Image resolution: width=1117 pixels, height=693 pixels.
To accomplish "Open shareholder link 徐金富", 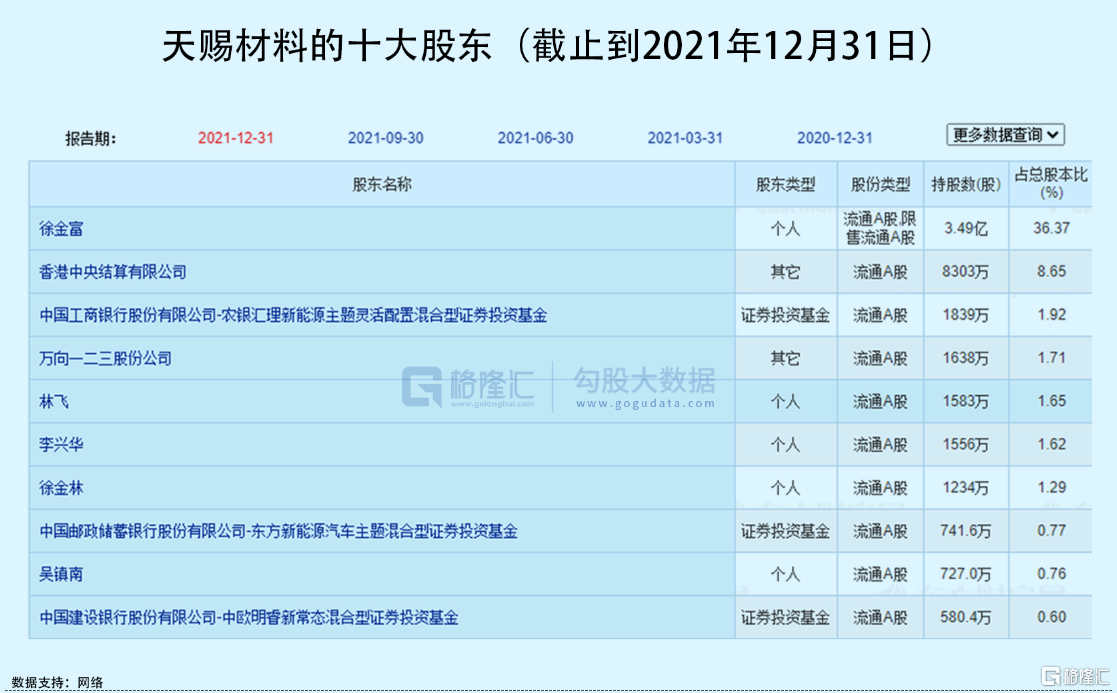I will pos(61,229).
